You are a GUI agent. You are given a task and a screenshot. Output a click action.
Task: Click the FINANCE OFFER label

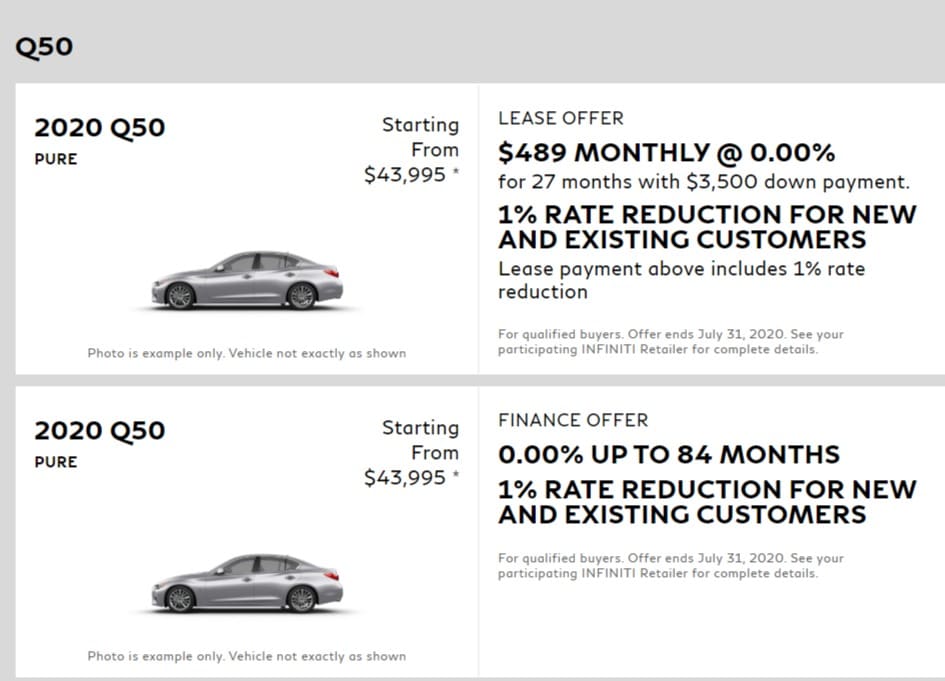(x=573, y=420)
